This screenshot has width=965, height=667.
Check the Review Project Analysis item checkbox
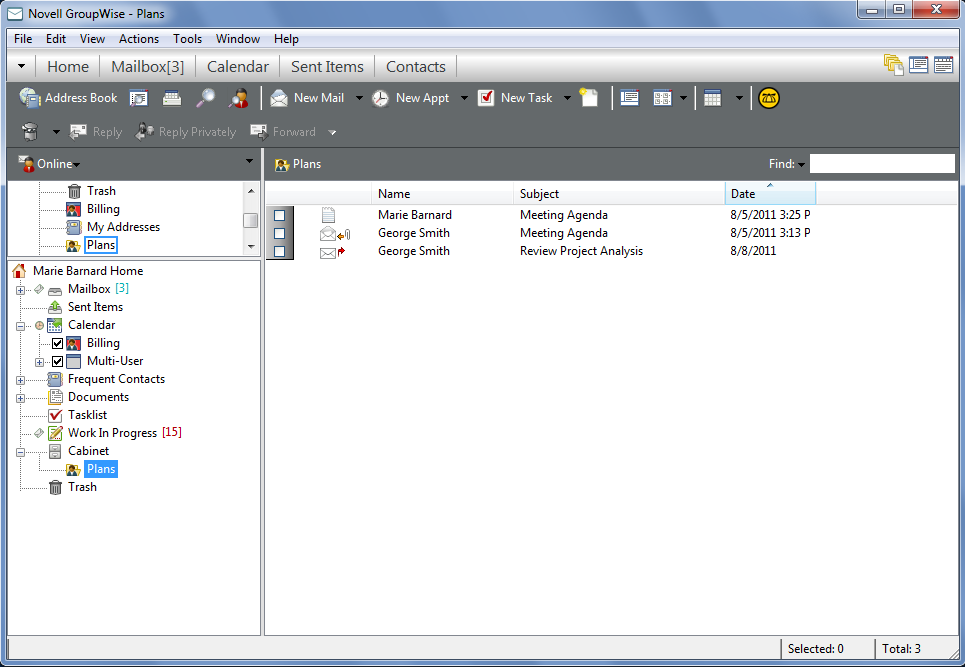point(279,251)
